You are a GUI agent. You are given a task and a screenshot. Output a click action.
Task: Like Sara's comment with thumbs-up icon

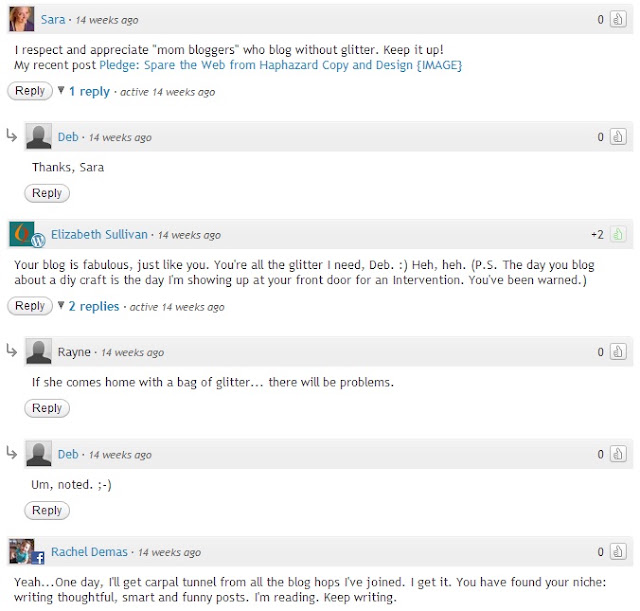tap(618, 19)
